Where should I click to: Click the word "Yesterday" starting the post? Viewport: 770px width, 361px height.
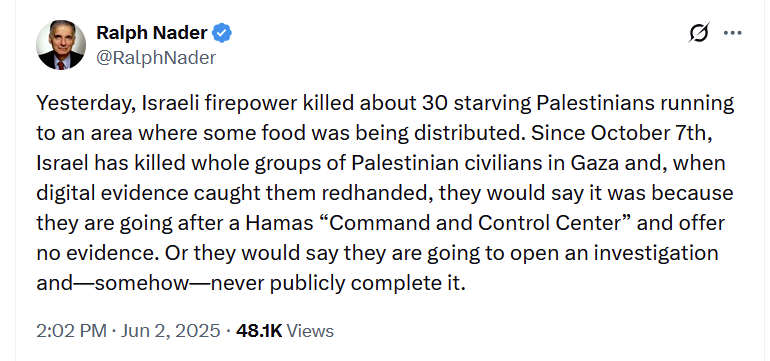[x=86, y=104]
